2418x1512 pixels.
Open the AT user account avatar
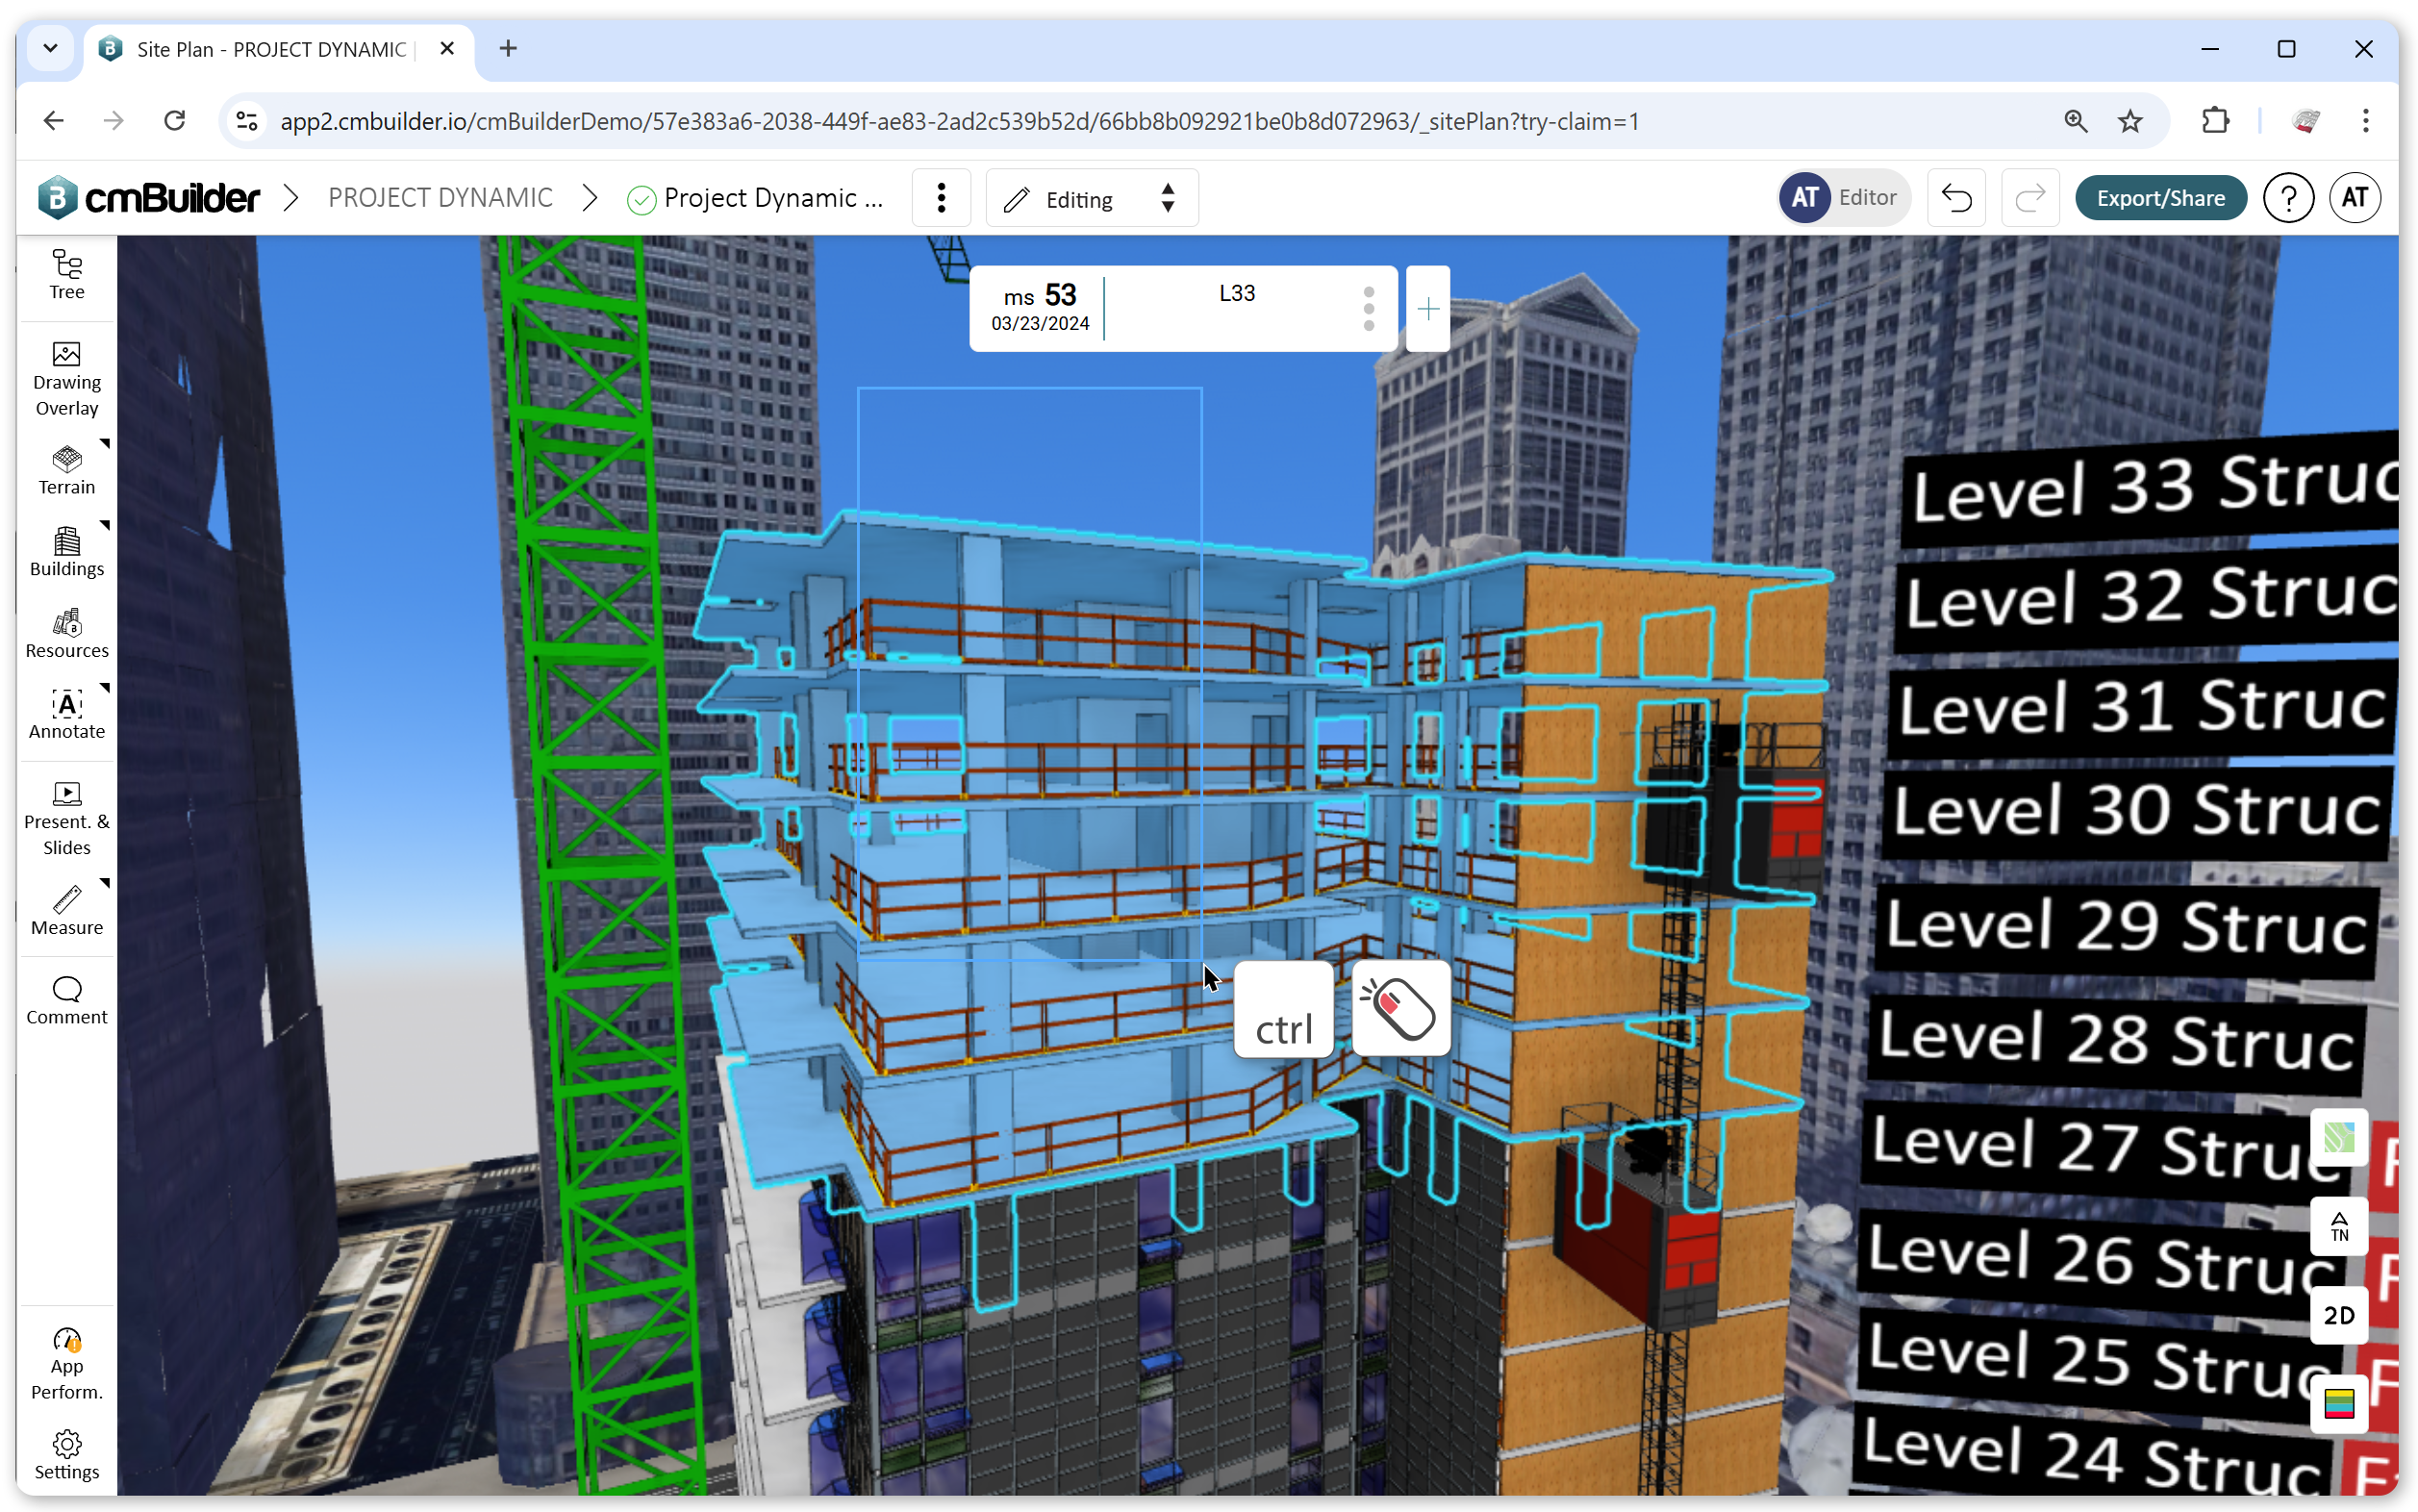point(2354,198)
